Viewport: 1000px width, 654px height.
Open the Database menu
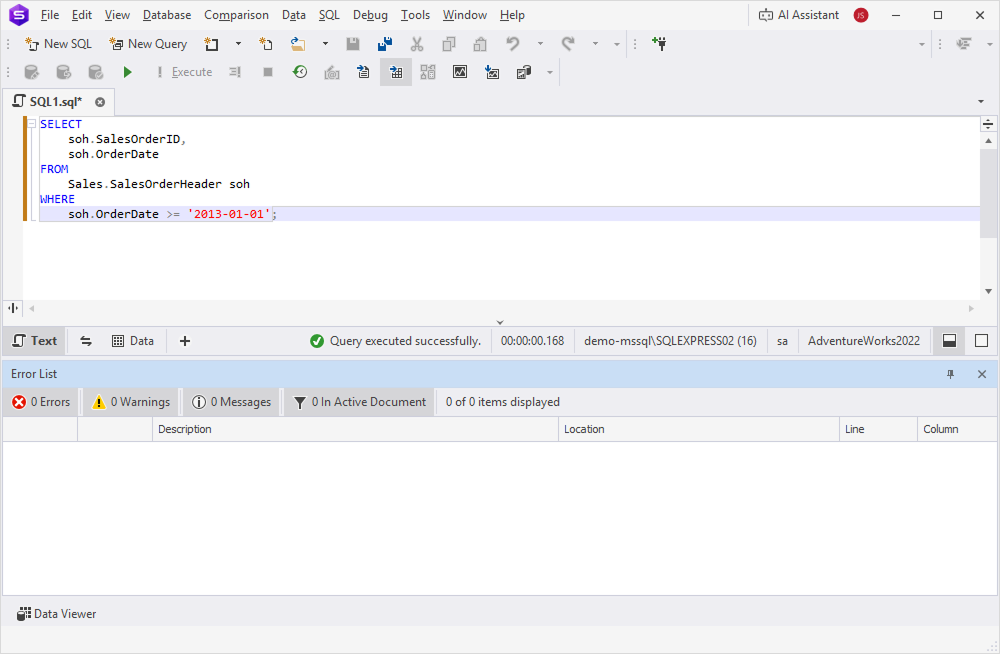(166, 14)
